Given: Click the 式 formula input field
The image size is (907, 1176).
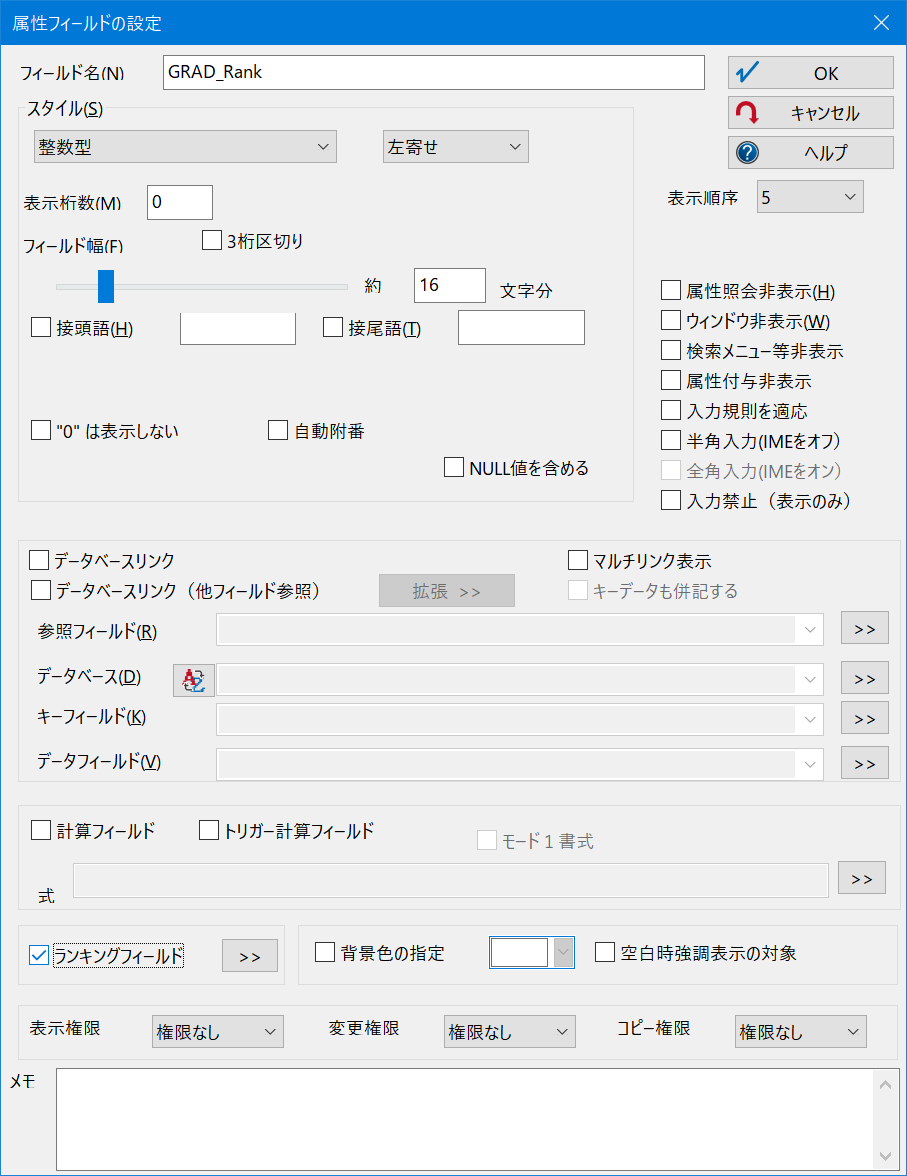Looking at the screenshot, I should pos(451,880).
